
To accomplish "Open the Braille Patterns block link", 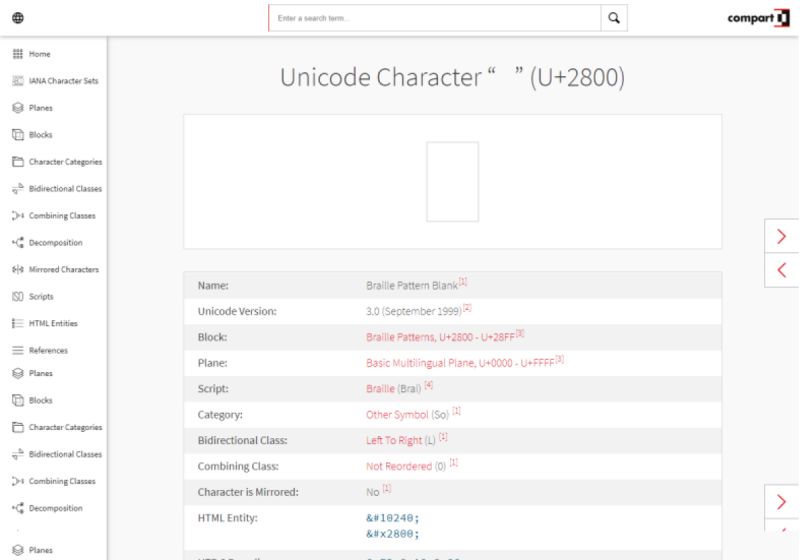I will coord(439,338).
